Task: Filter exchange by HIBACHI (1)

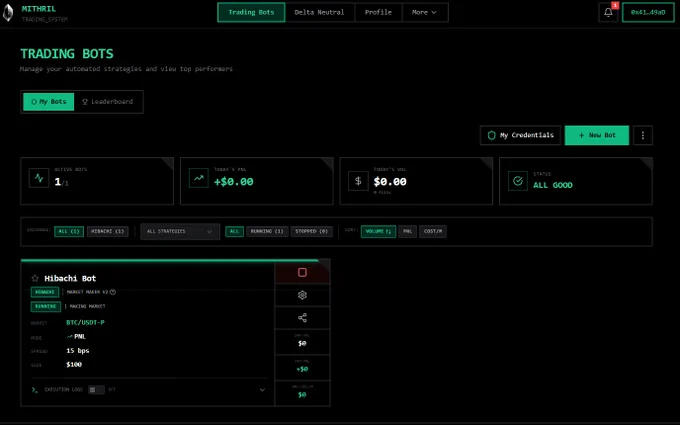Action: (x=108, y=231)
